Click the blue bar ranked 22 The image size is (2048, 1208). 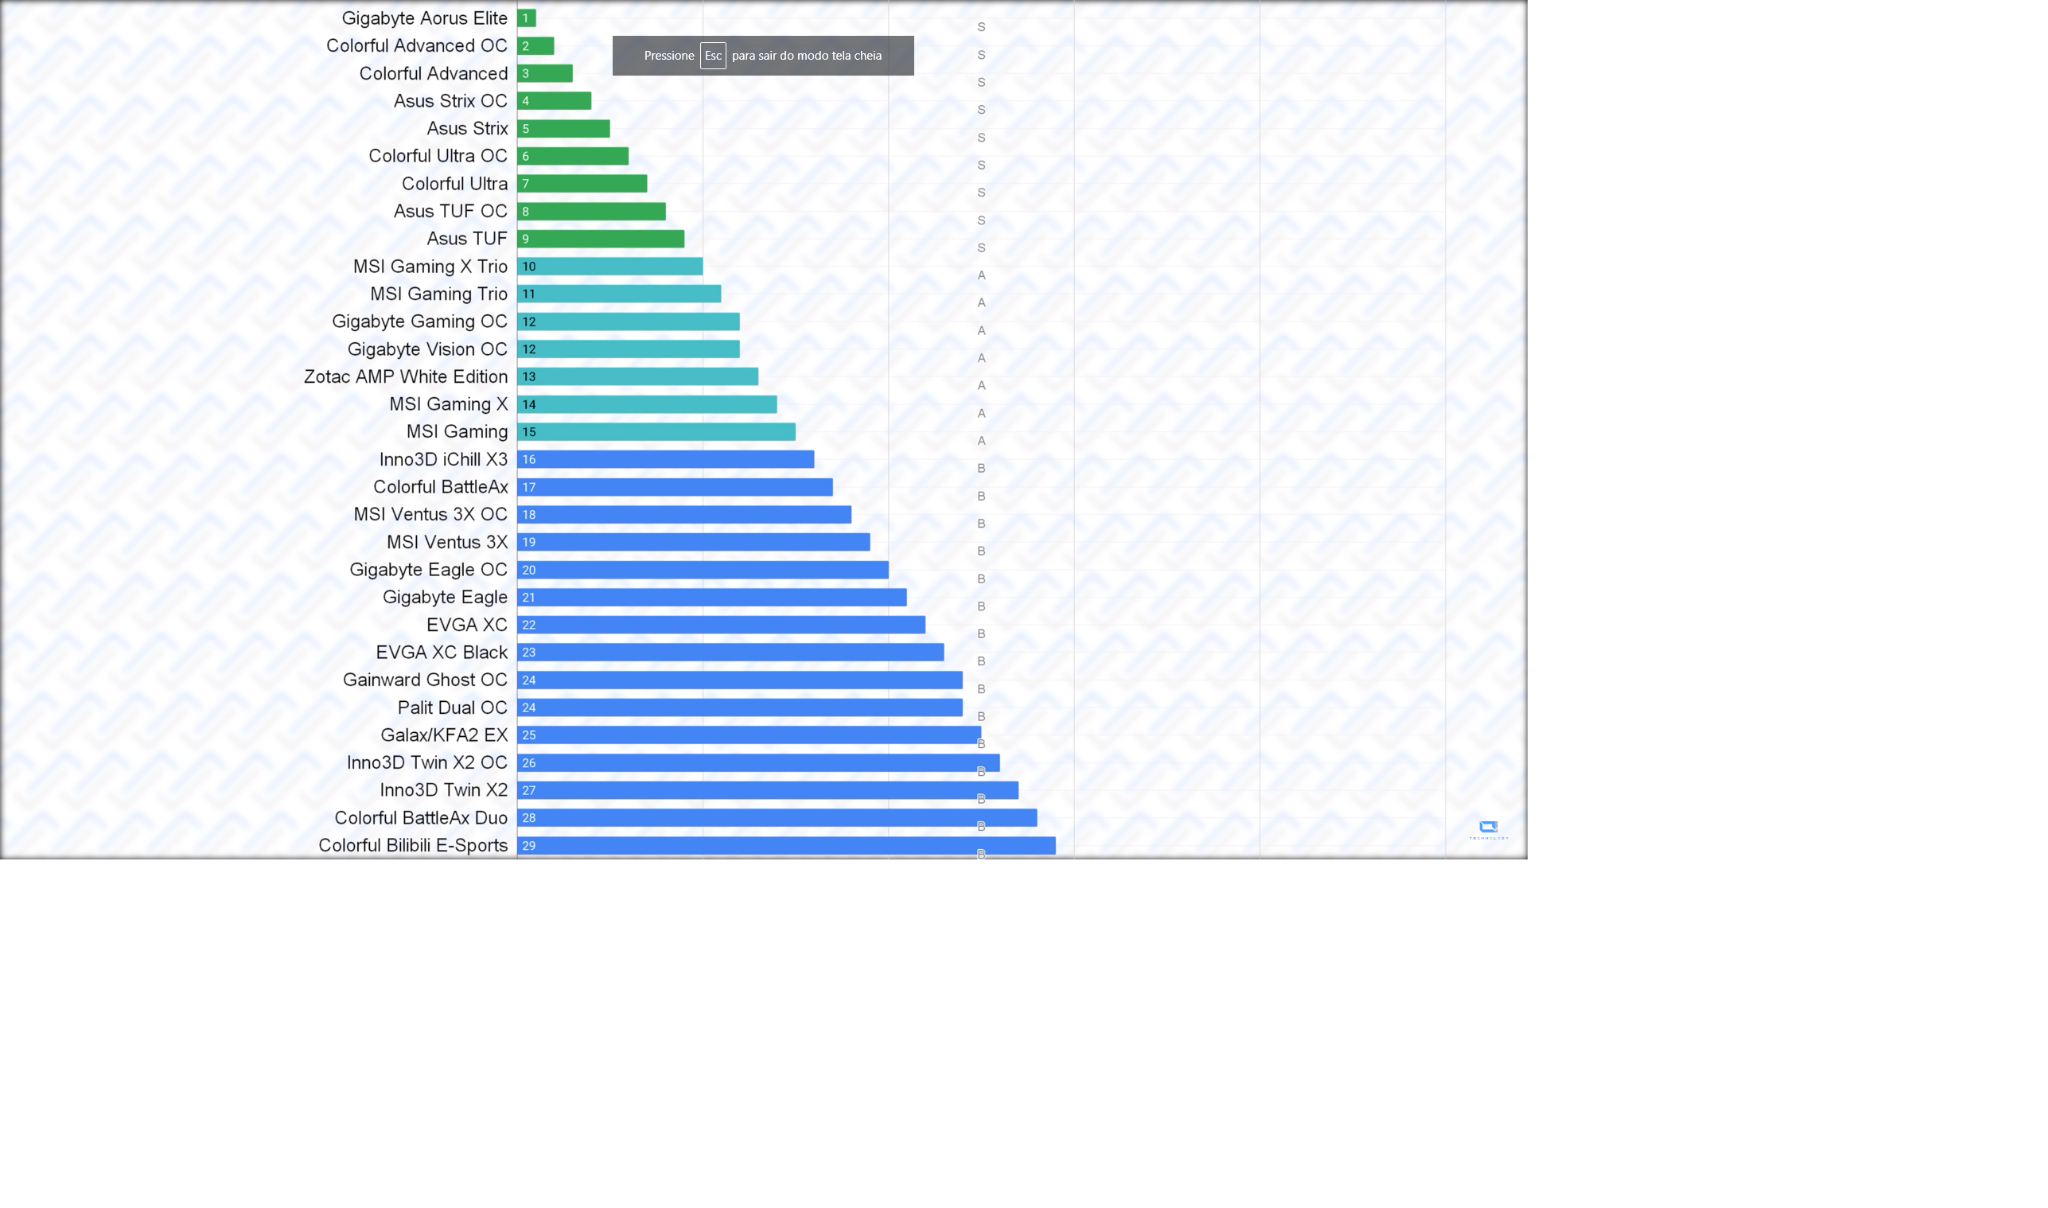(x=721, y=625)
